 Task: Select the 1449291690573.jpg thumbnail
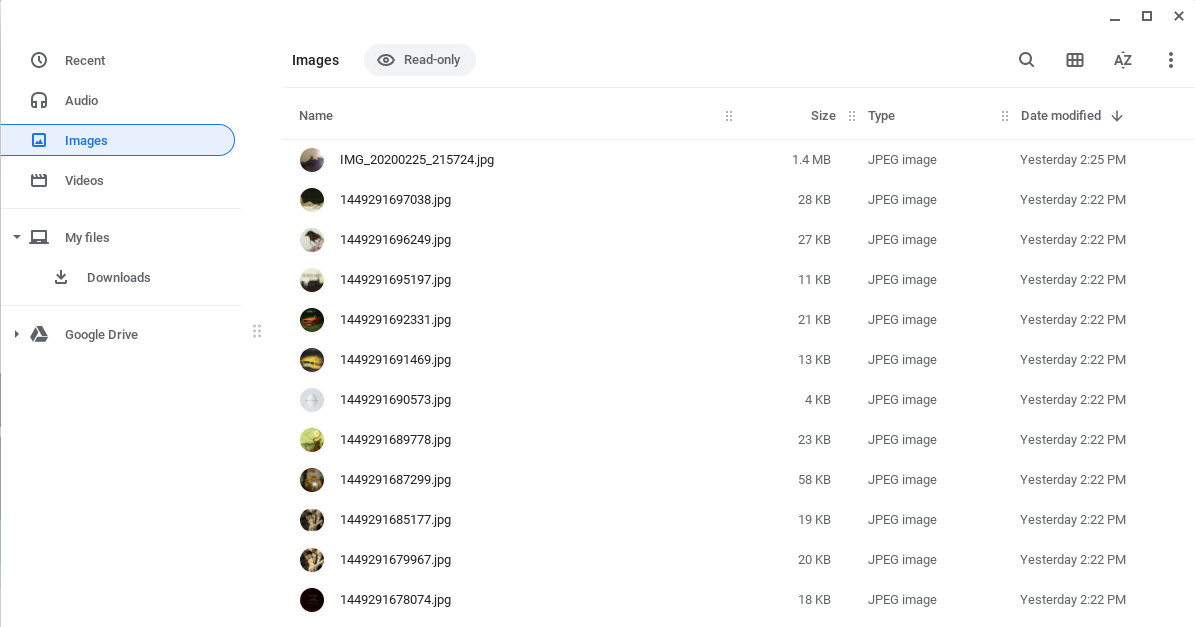[x=312, y=400]
